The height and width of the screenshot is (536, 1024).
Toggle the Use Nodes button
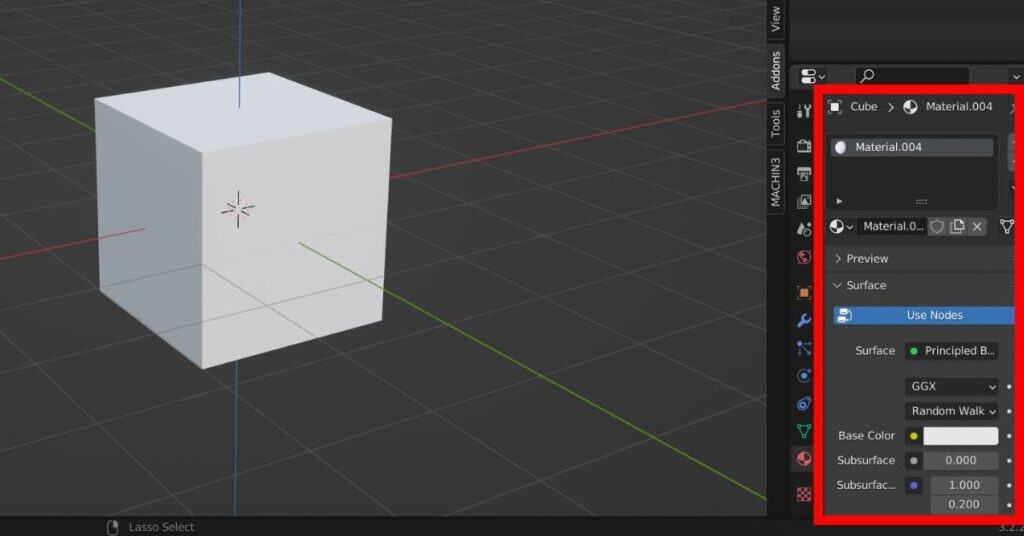924,315
